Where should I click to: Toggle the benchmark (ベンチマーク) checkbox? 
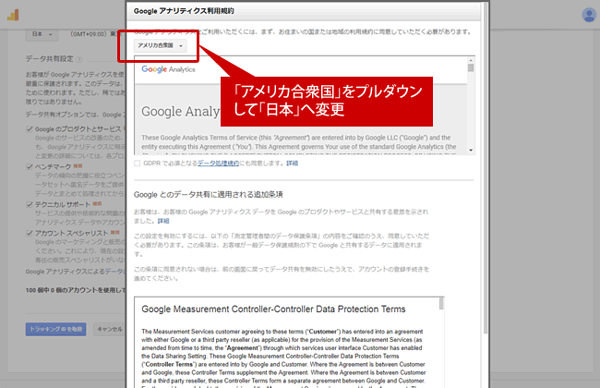click(29, 166)
